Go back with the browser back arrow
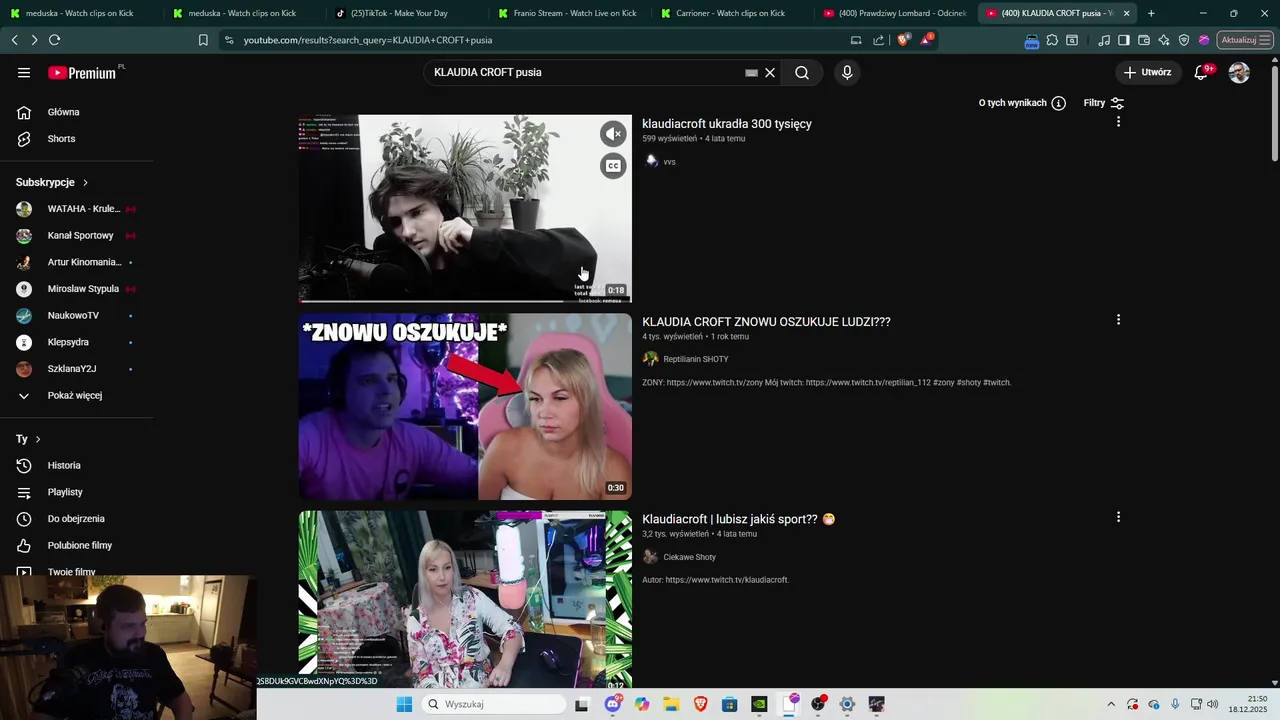Viewport: 1280px width, 720px height. click(x=14, y=40)
